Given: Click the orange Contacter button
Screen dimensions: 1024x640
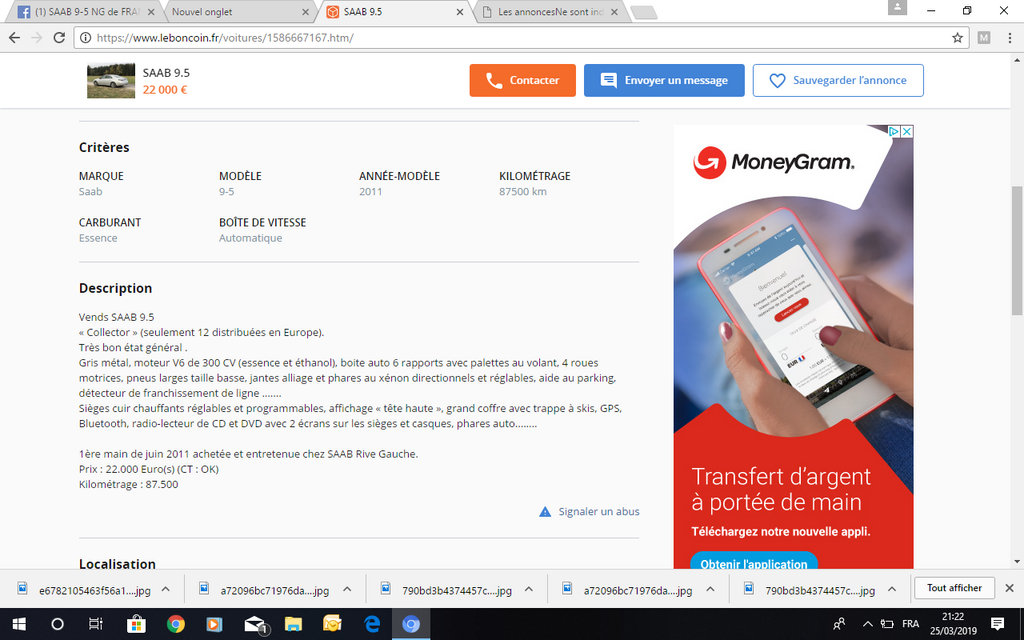Looking at the screenshot, I should [x=522, y=80].
